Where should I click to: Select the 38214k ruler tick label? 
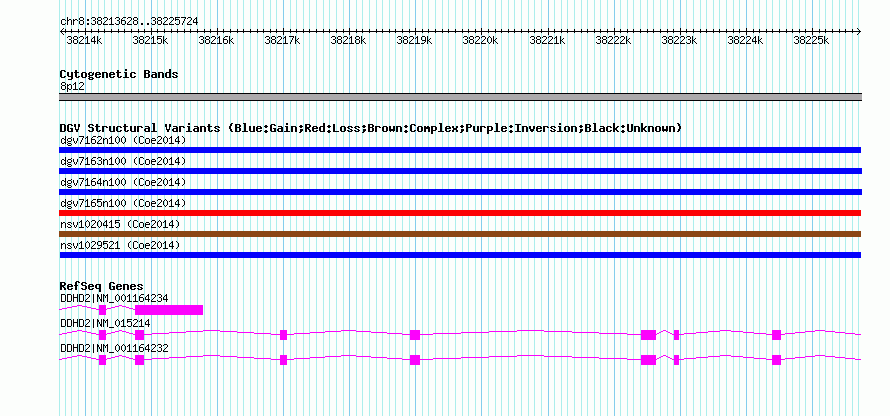84,40
